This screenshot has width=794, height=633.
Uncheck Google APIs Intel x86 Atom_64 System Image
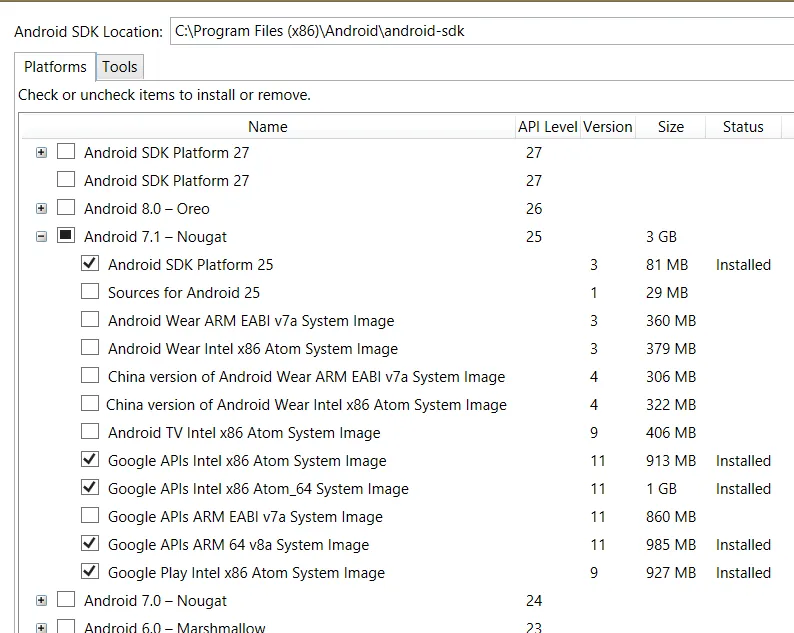coord(90,489)
